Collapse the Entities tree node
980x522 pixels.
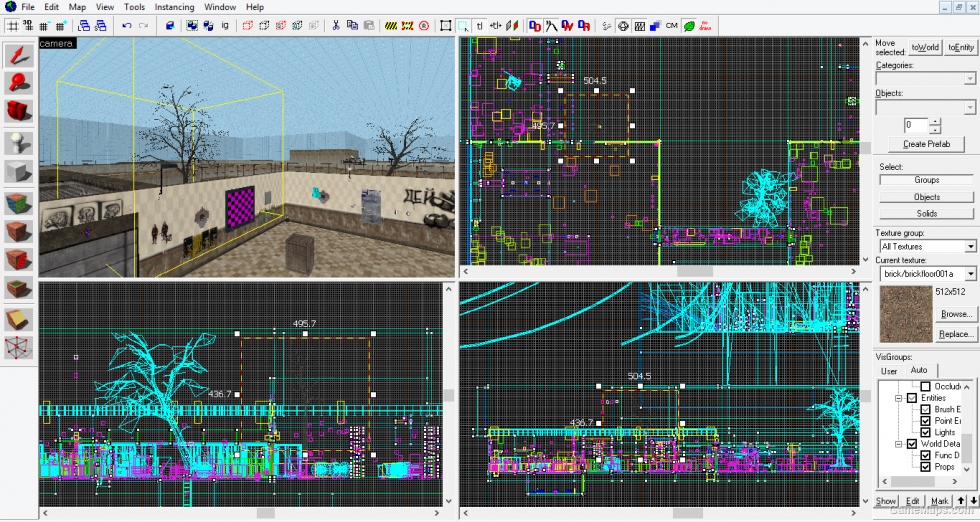[x=898, y=398]
